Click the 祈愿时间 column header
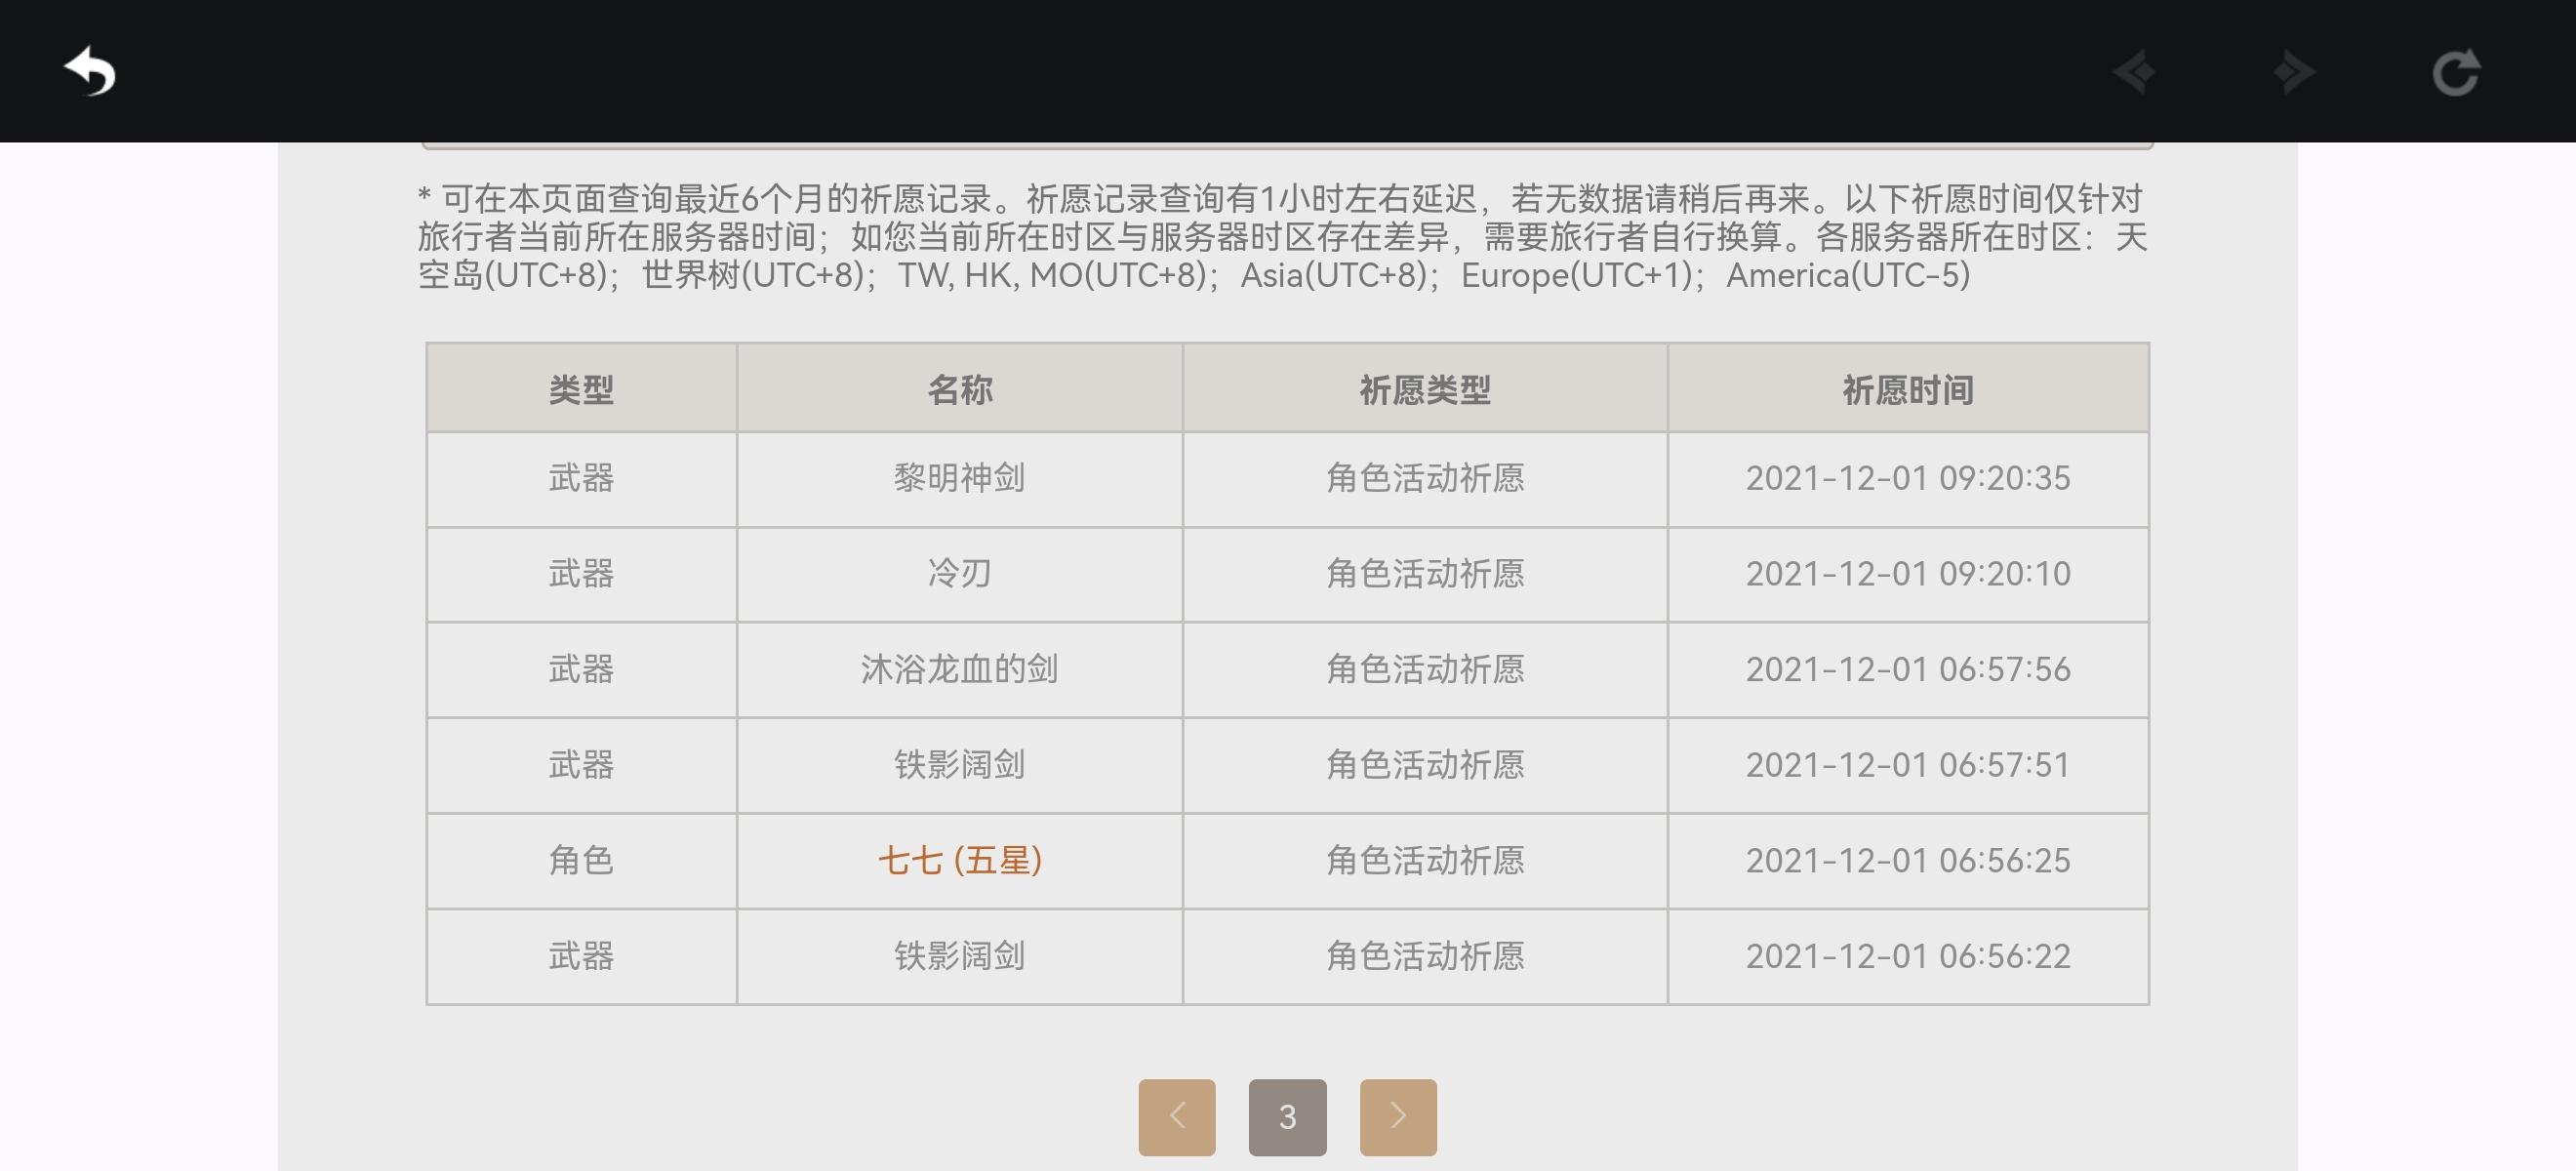The height and width of the screenshot is (1171, 2576). [1907, 389]
